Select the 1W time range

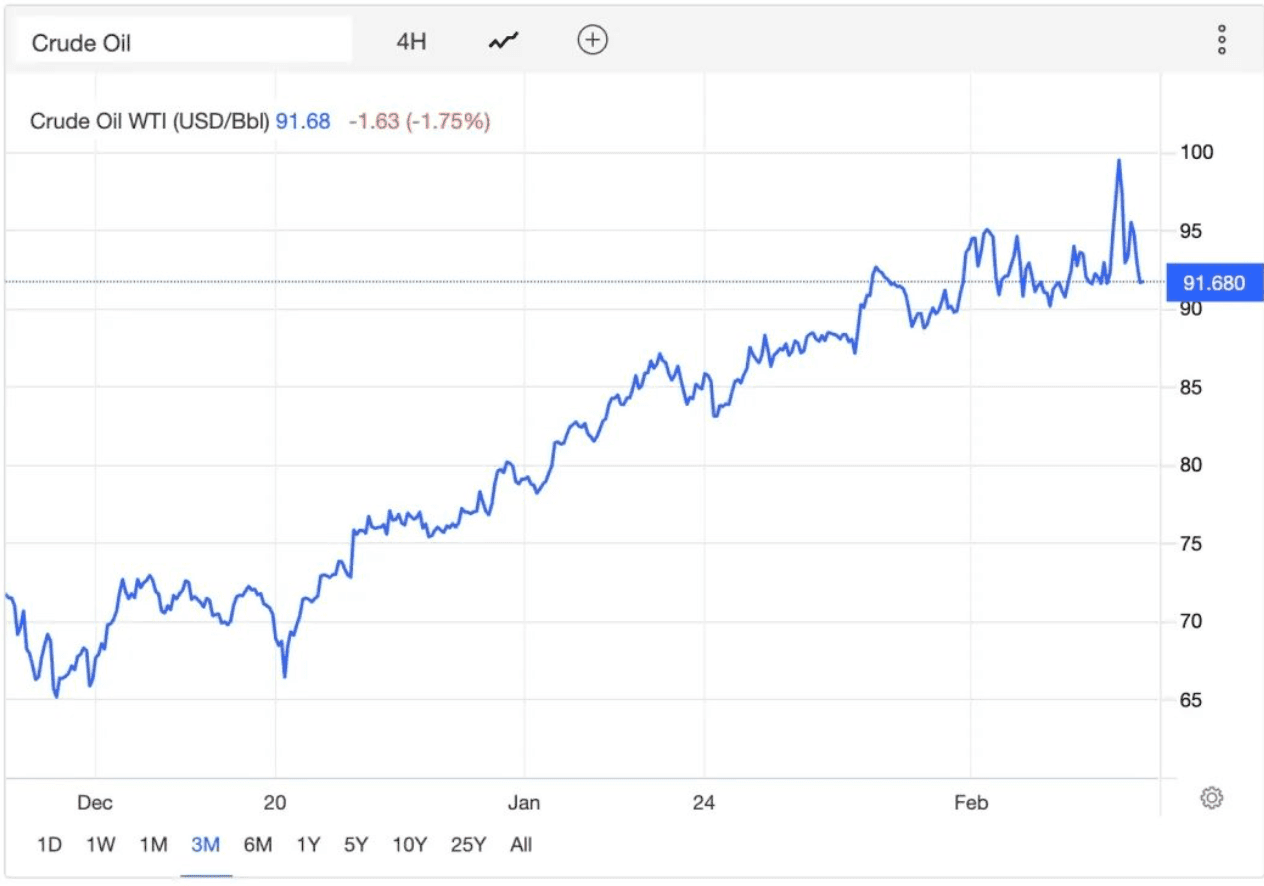(x=101, y=845)
